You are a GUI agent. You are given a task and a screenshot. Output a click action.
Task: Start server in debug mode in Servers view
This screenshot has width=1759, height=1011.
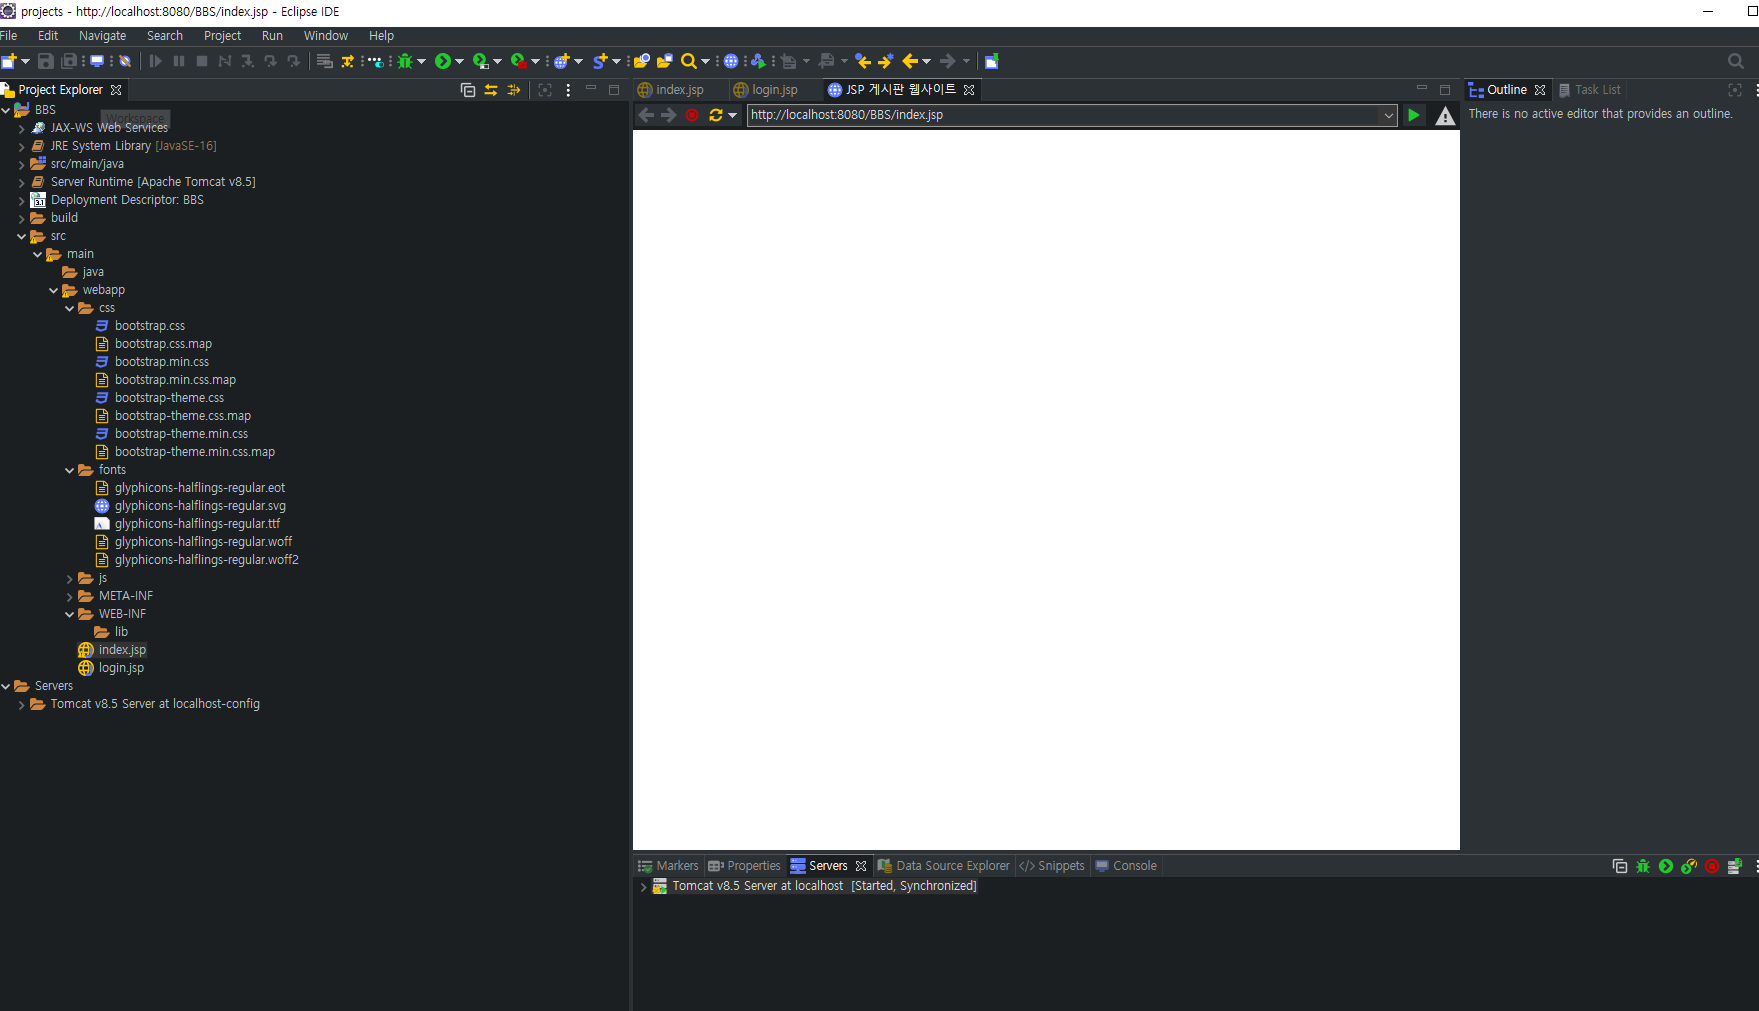(1643, 866)
